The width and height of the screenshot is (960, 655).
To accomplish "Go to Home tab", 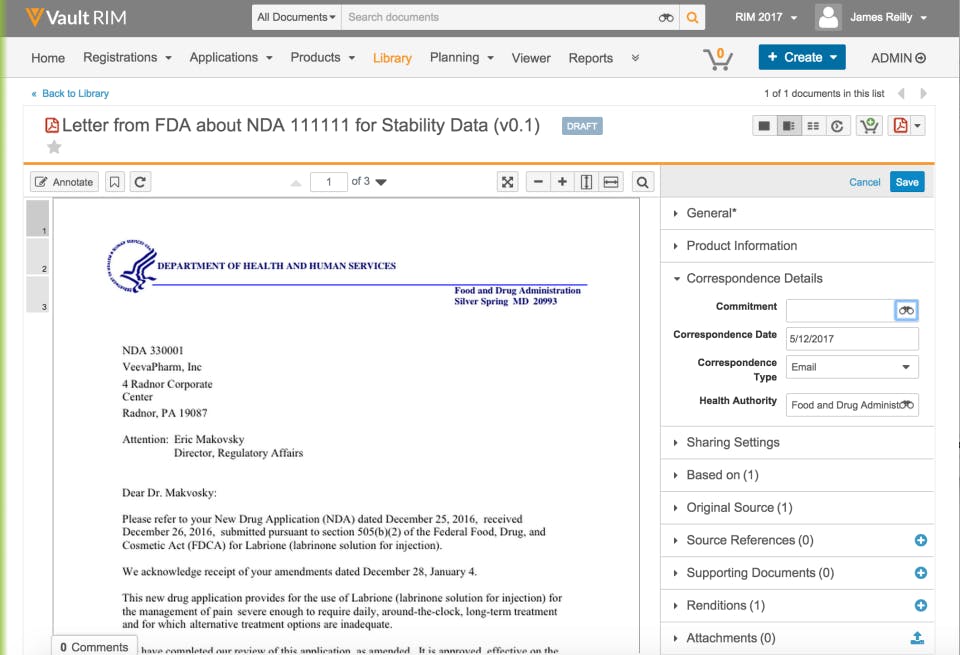I will click(48, 58).
